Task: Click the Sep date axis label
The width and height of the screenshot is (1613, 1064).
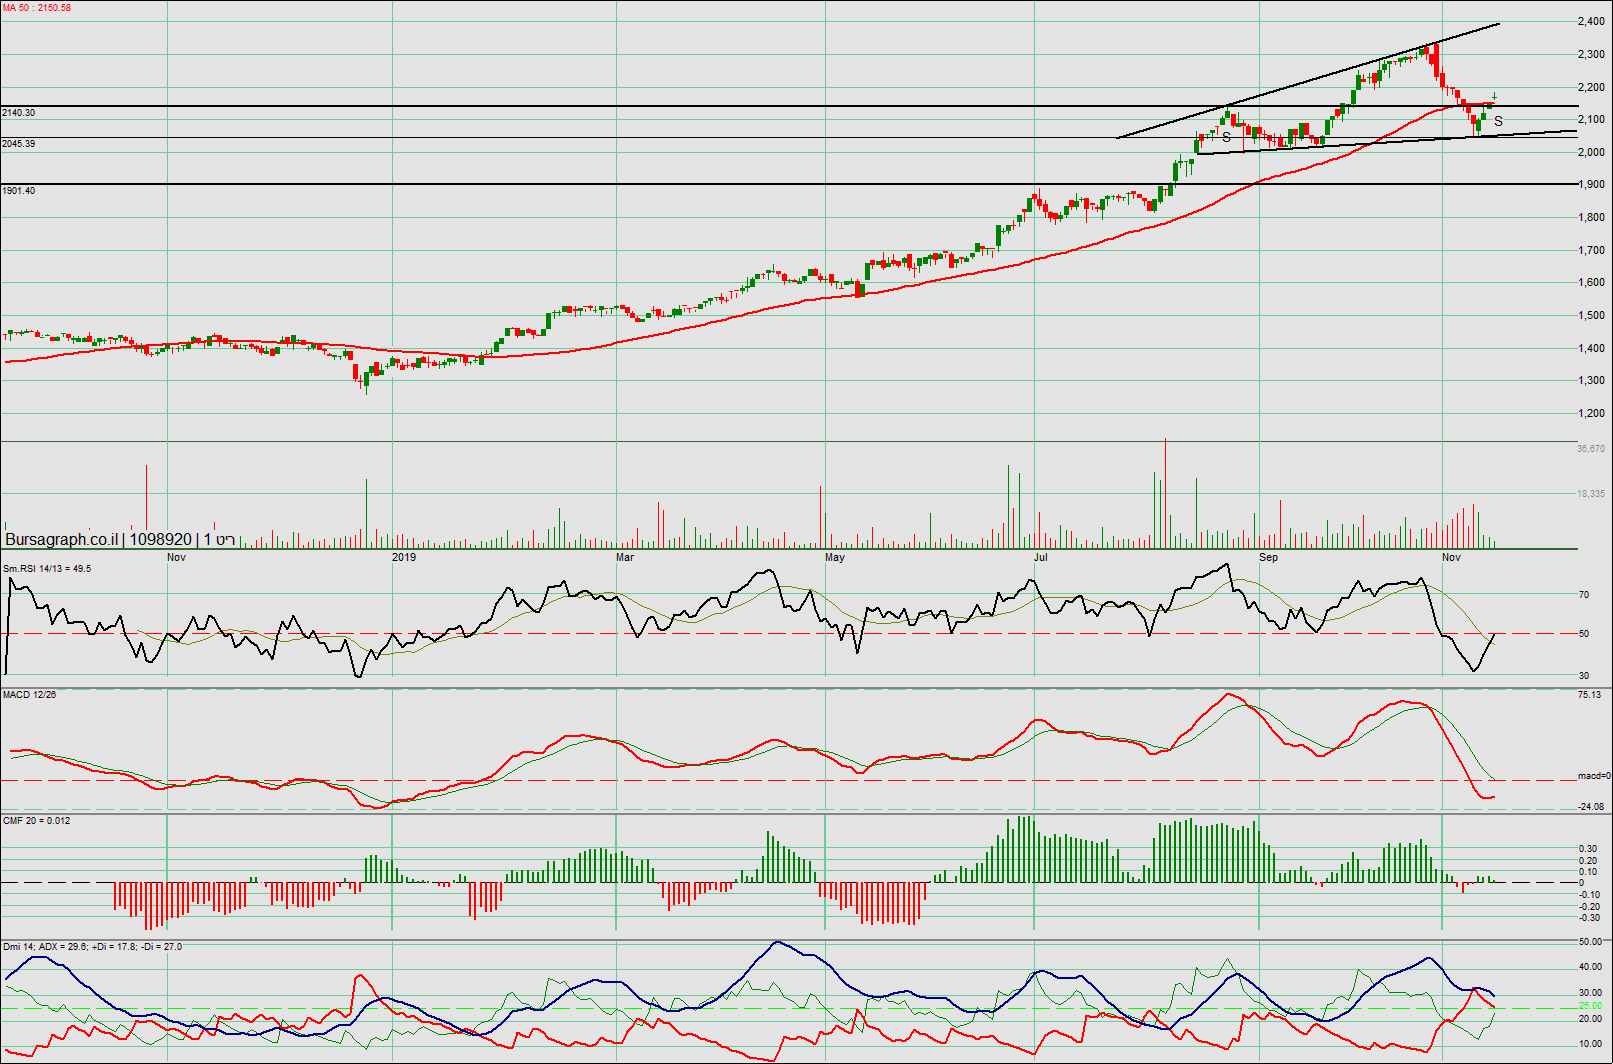Action: coord(1268,557)
